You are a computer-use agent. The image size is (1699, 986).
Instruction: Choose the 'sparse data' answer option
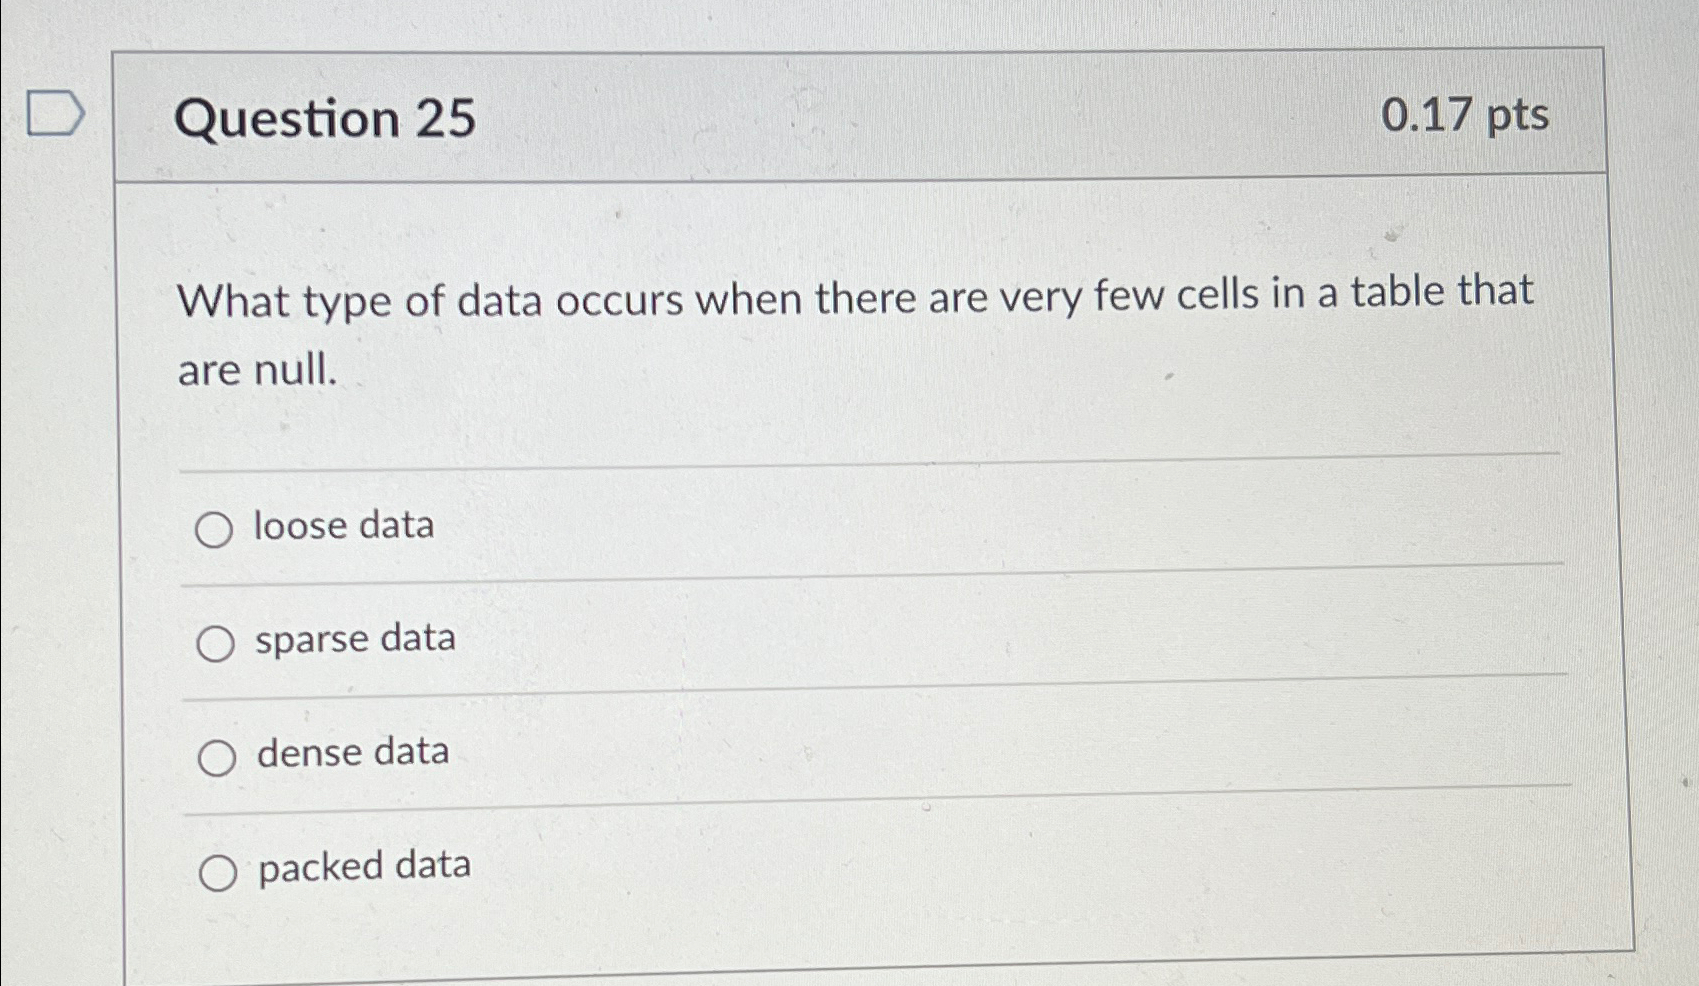216,643
